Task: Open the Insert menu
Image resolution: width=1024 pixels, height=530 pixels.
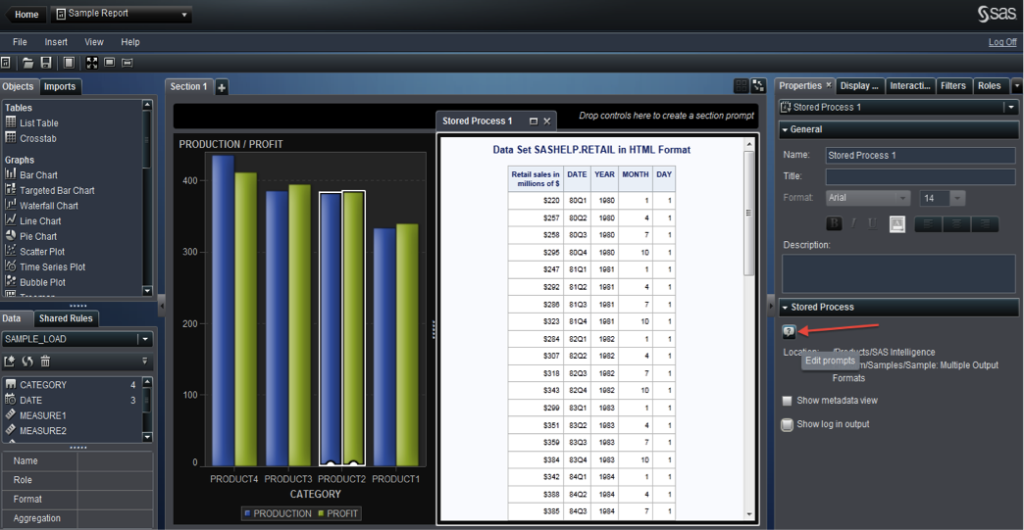Action: (56, 42)
